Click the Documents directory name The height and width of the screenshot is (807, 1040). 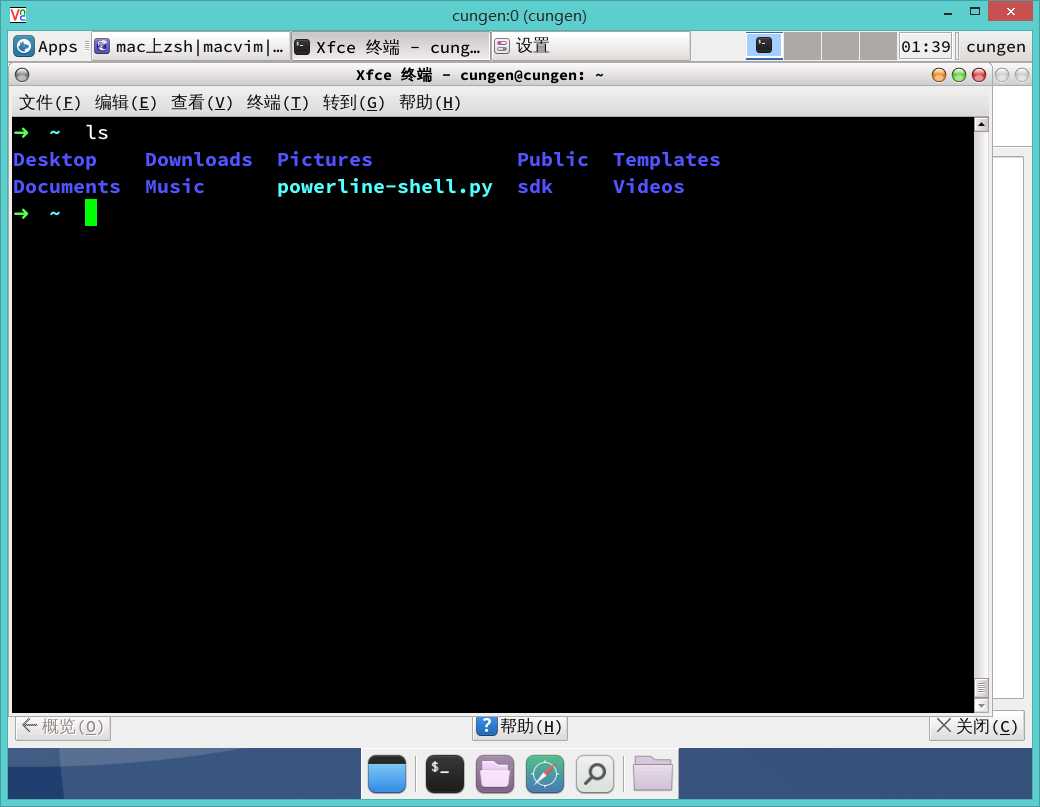click(x=67, y=187)
